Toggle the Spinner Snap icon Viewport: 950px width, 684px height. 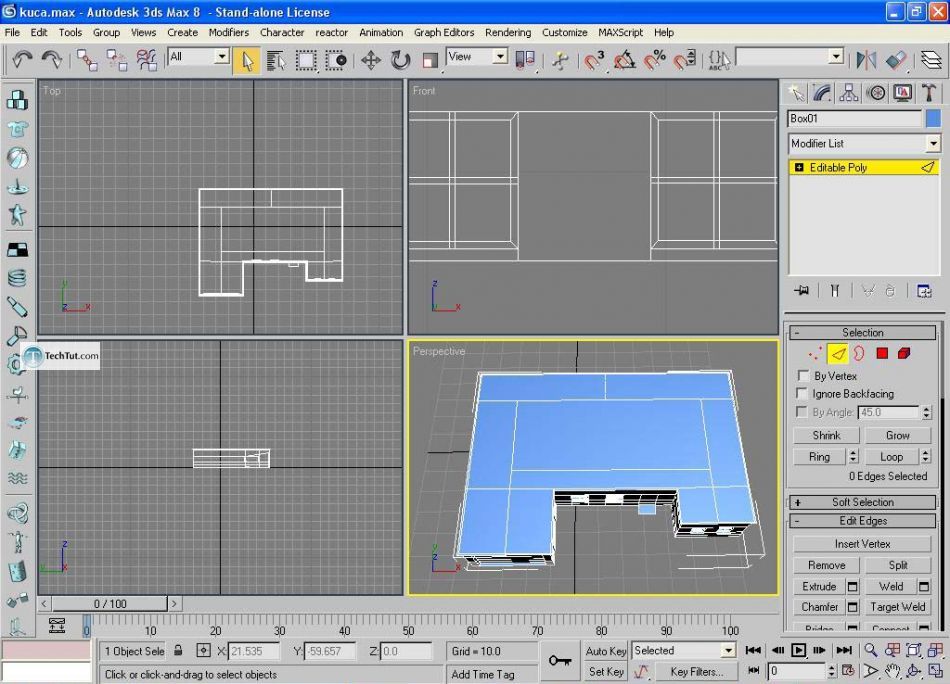[685, 61]
